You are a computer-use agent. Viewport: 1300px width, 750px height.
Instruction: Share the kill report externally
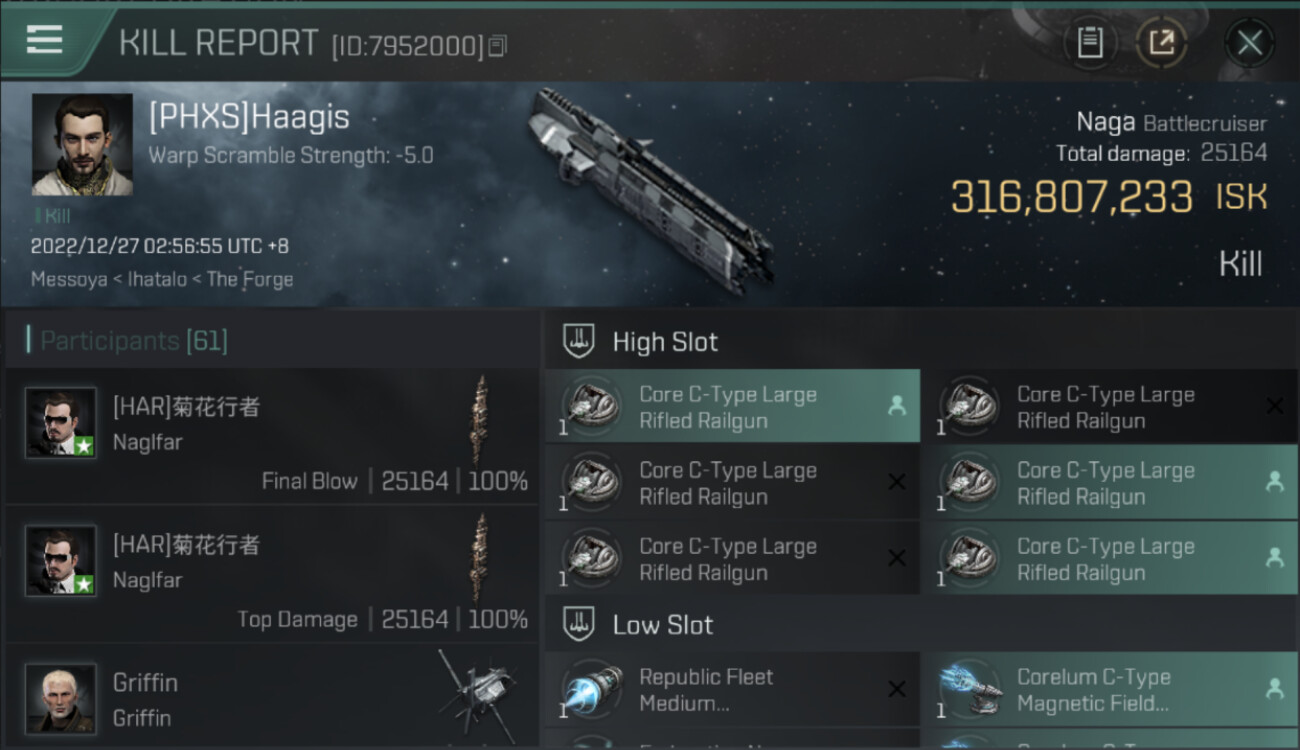[1161, 42]
